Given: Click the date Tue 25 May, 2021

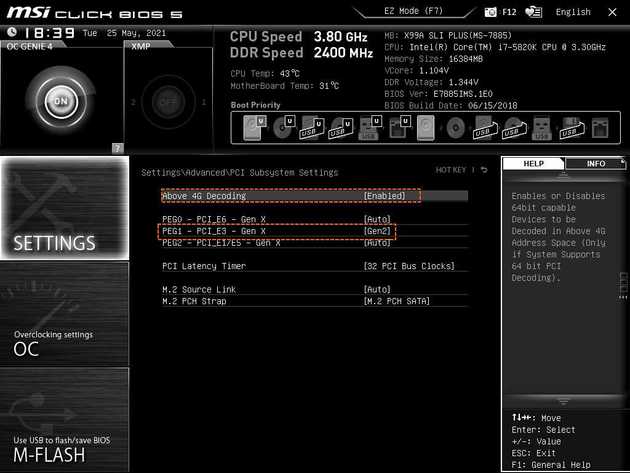Looking at the screenshot, I should [x=124, y=33].
